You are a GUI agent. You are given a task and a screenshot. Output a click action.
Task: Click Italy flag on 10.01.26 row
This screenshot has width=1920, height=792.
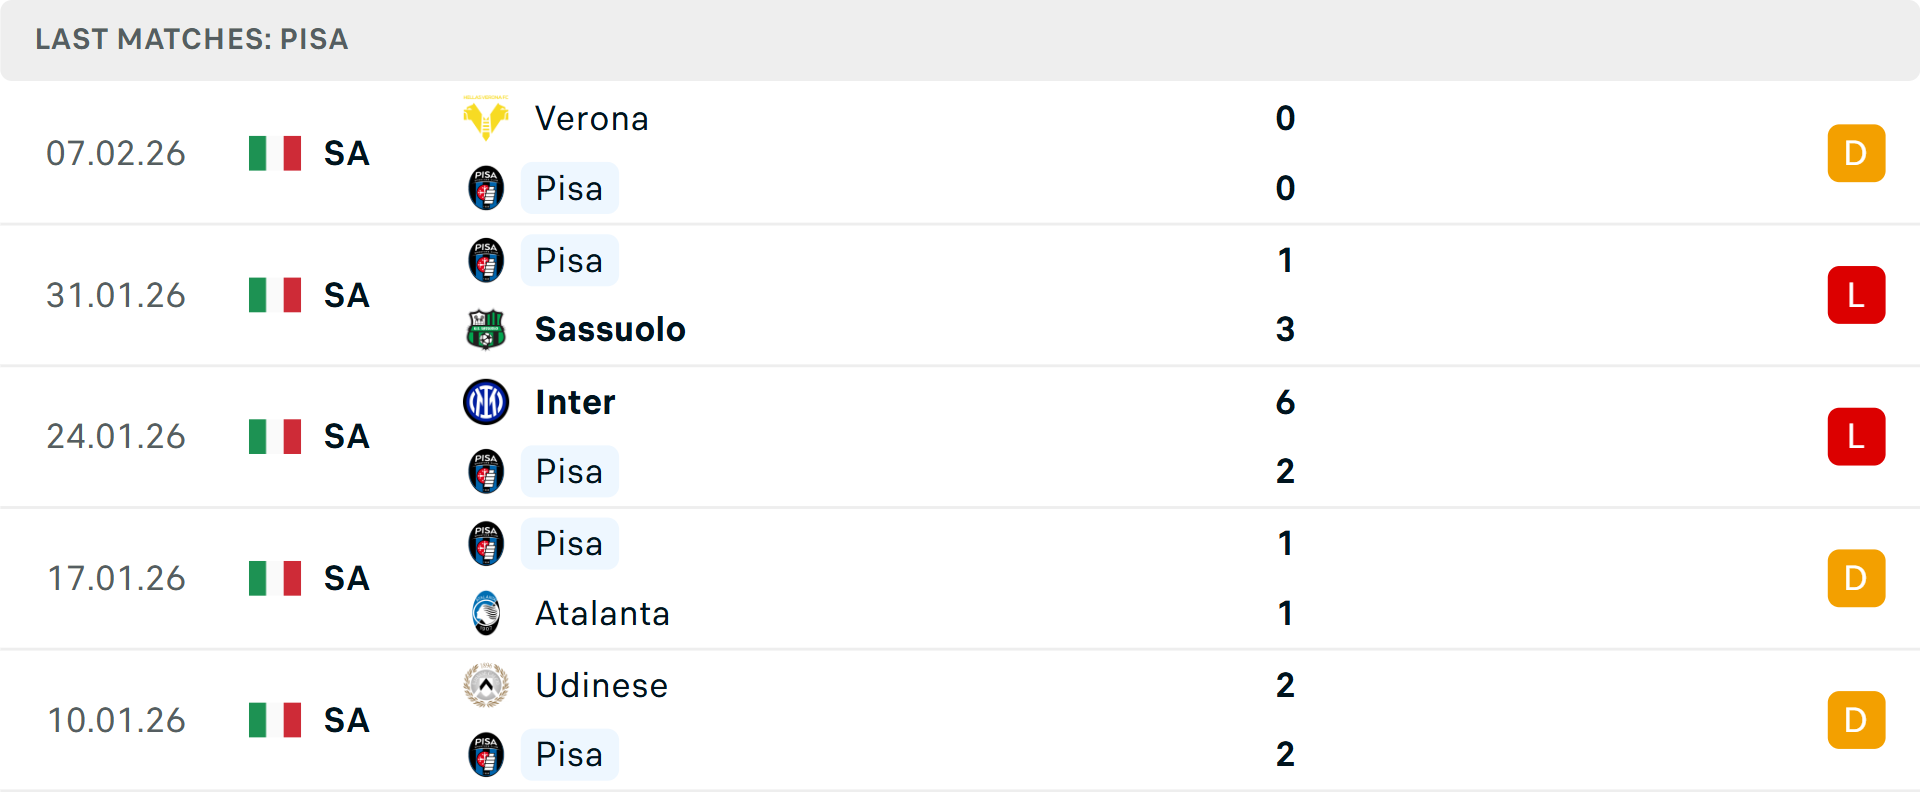[275, 720]
